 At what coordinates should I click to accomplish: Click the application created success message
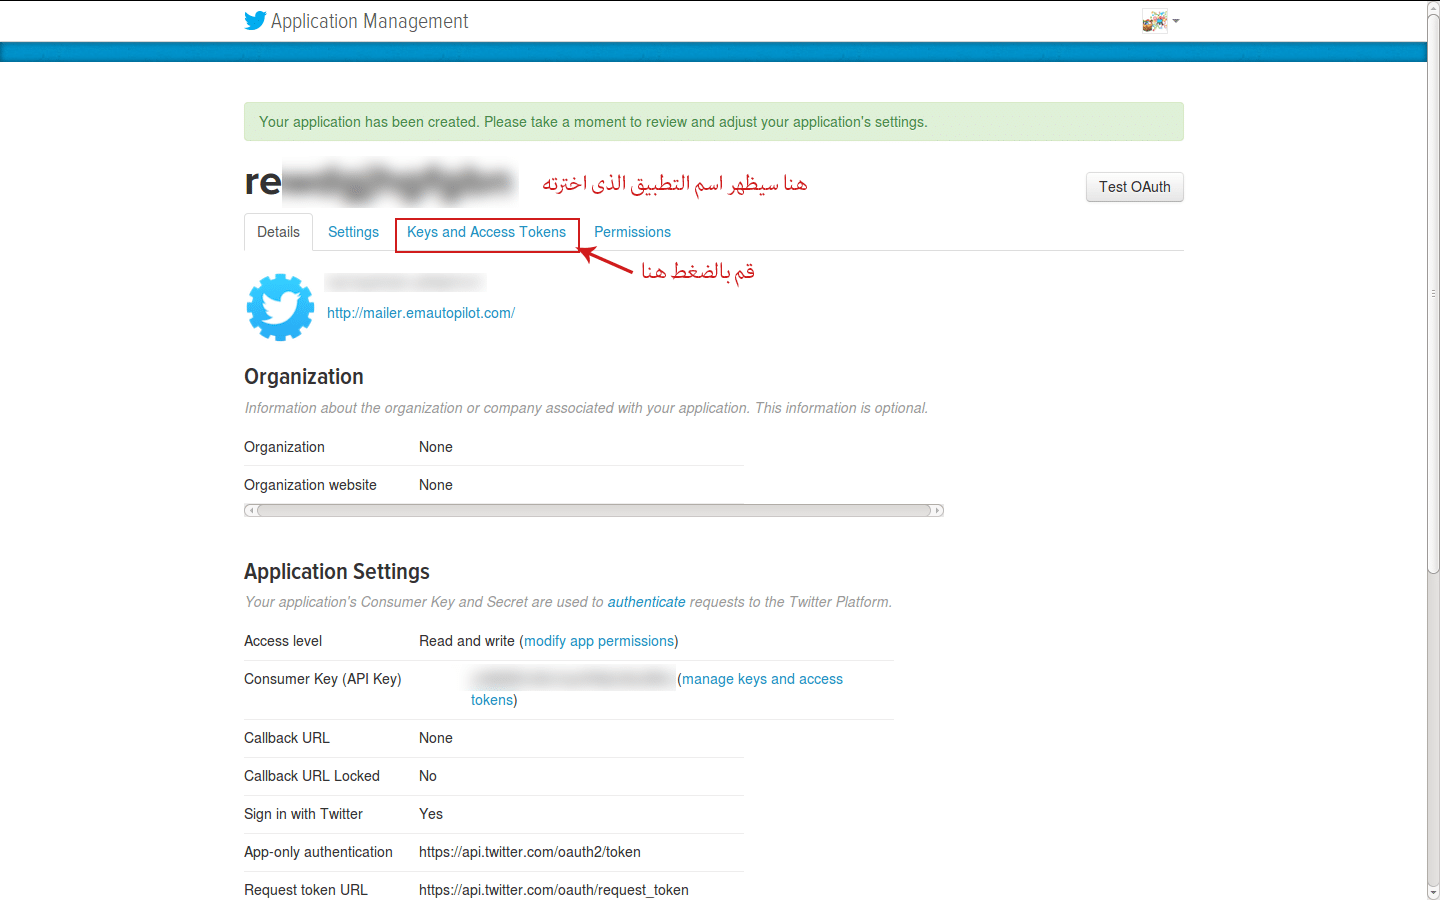pyautogui.click(x=714, y=122)
